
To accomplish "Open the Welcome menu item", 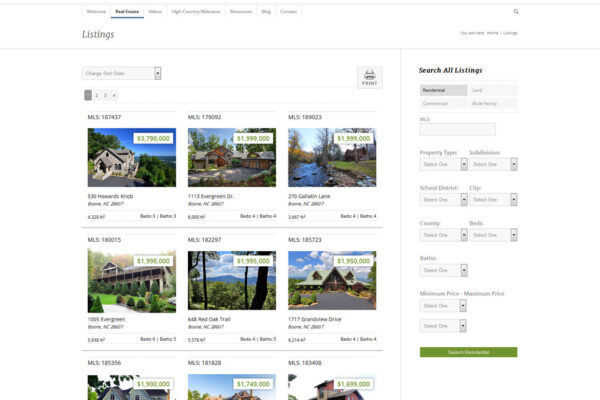I will coord(96,11).
